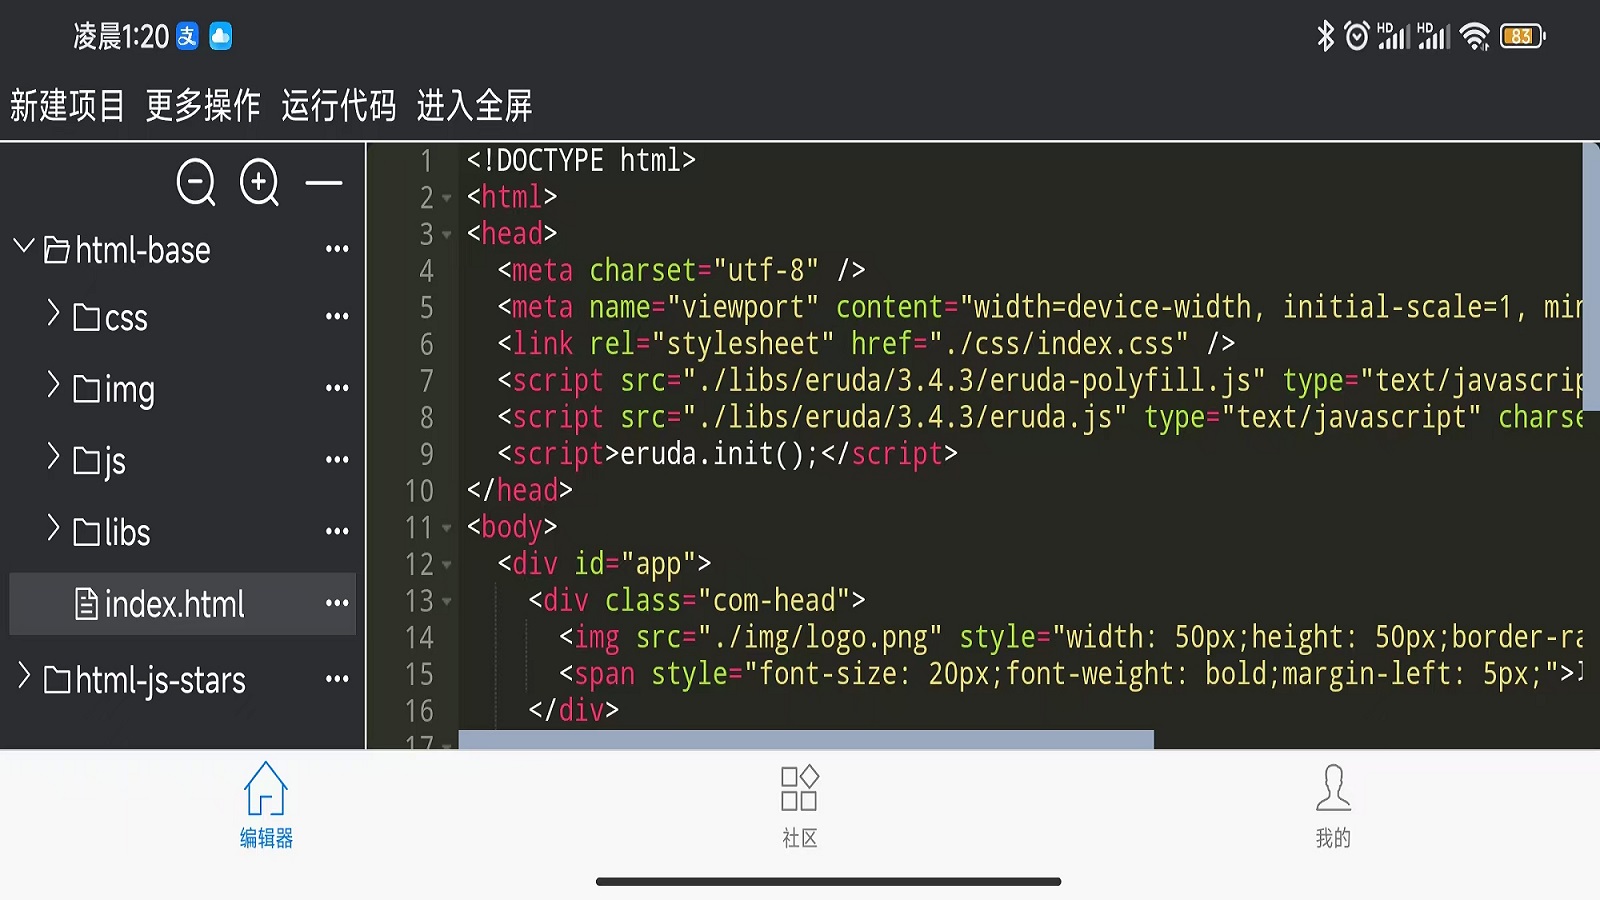
Task: Fold the head tag at line 3
Action: click(447, 235)
